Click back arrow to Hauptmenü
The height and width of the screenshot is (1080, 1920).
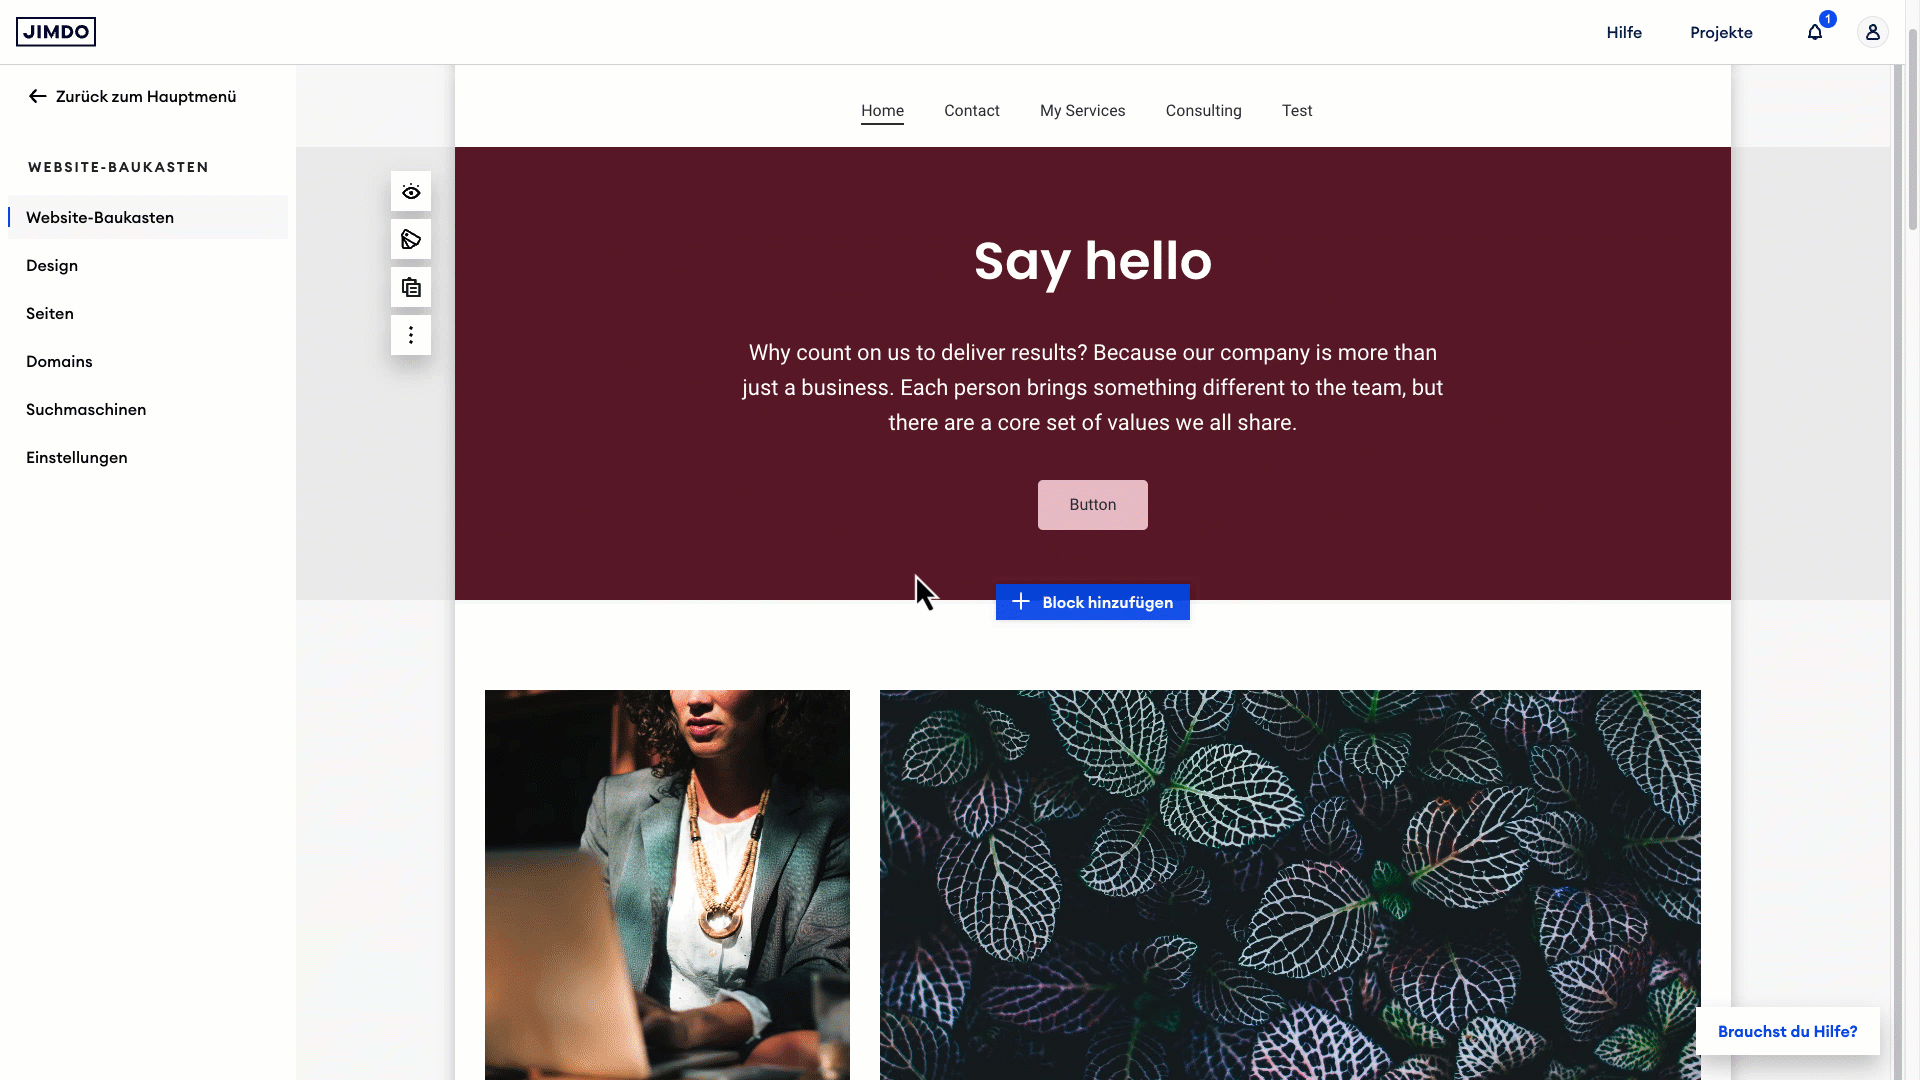click(38, 96)
